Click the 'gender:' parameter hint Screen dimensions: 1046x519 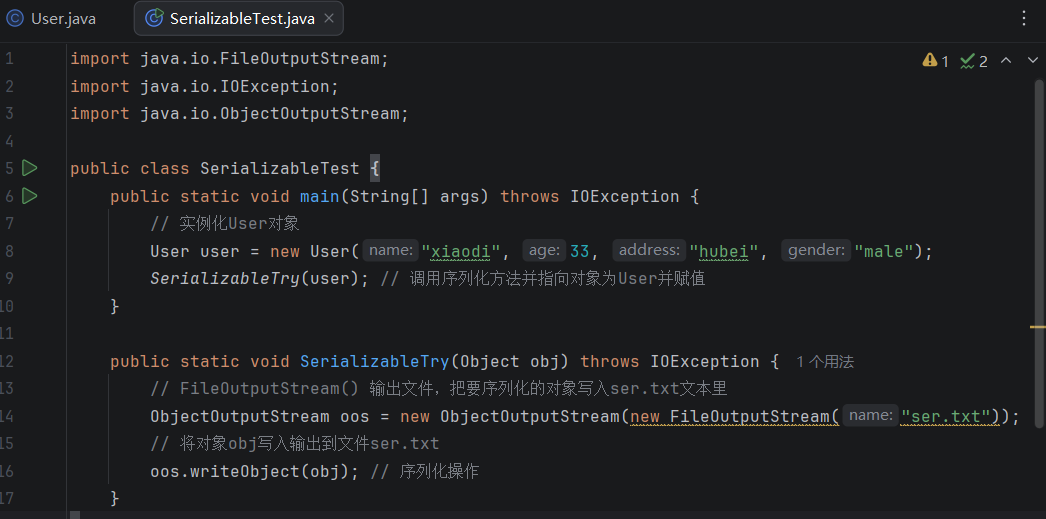[817, 251]
